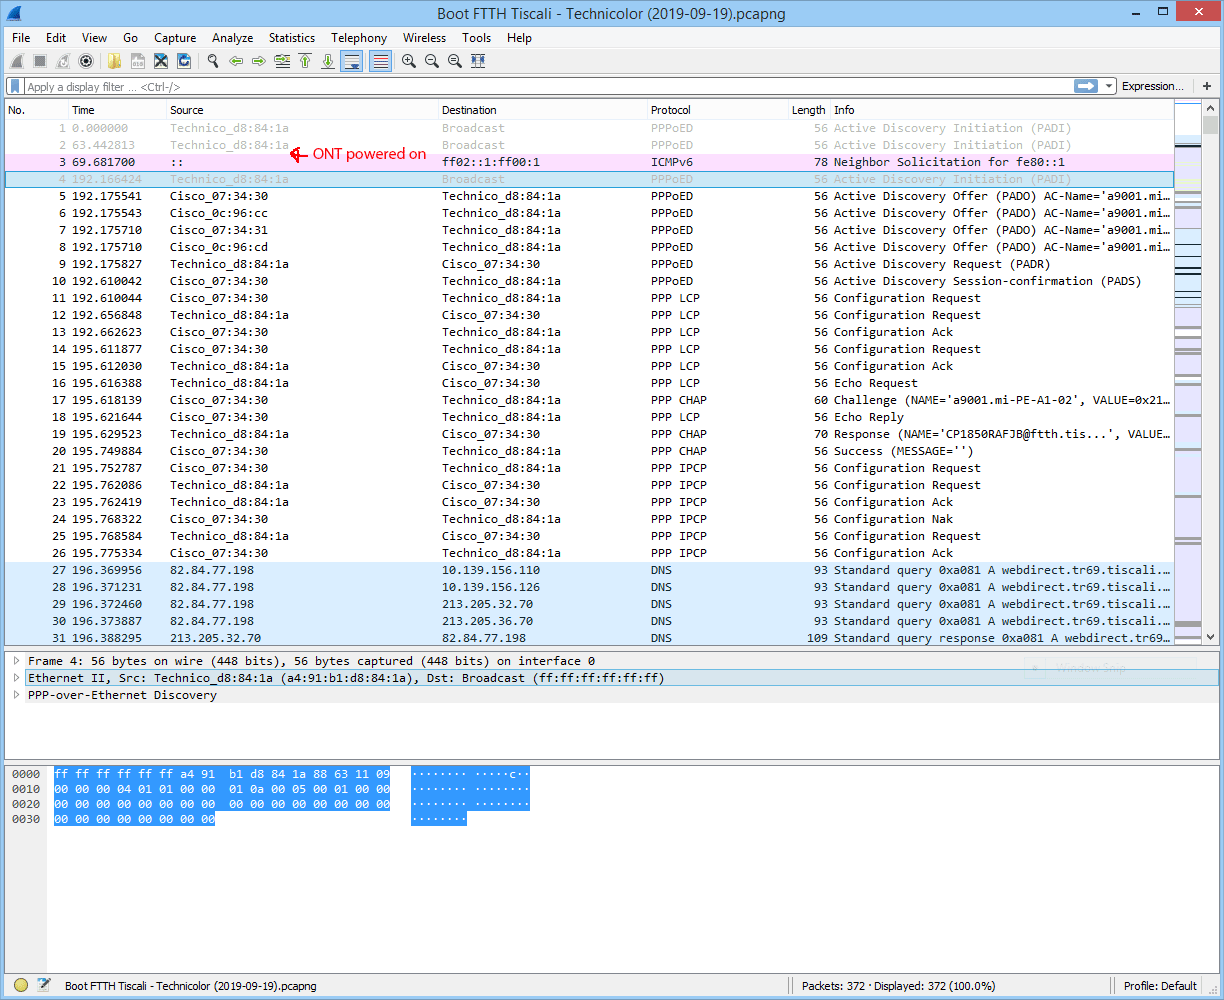
Task: Click the resize columns icon
Action: tap(478, 61)
